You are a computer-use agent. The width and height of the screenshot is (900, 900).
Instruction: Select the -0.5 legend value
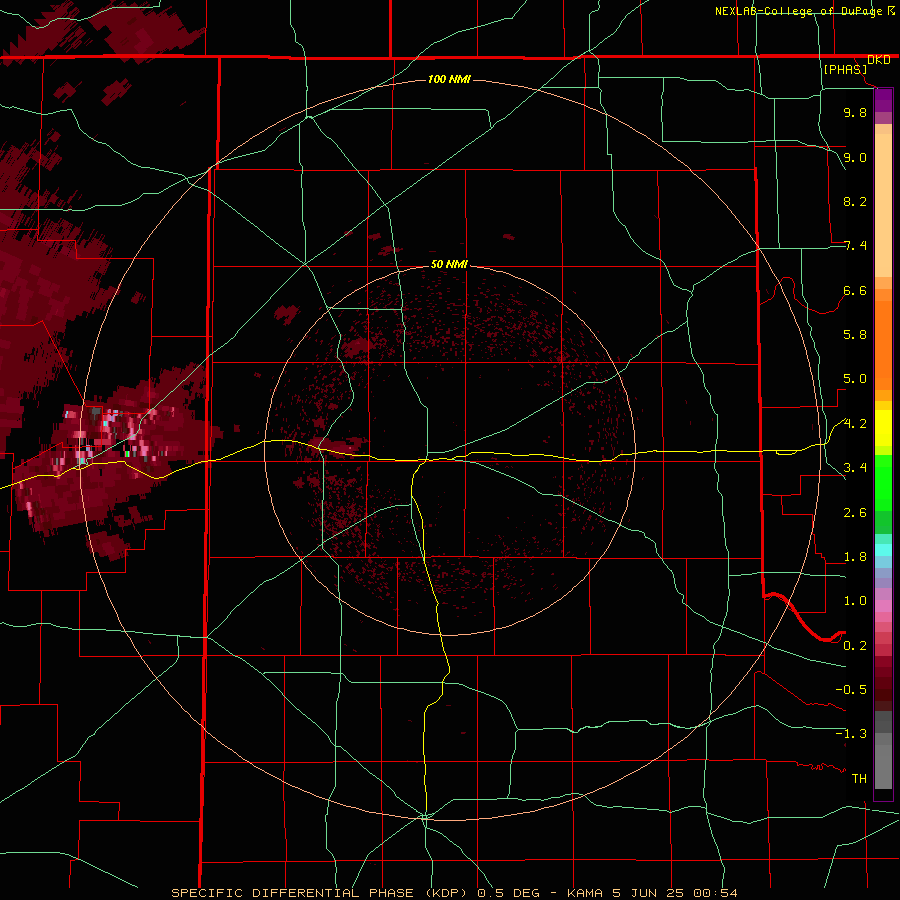coord(851,690)
